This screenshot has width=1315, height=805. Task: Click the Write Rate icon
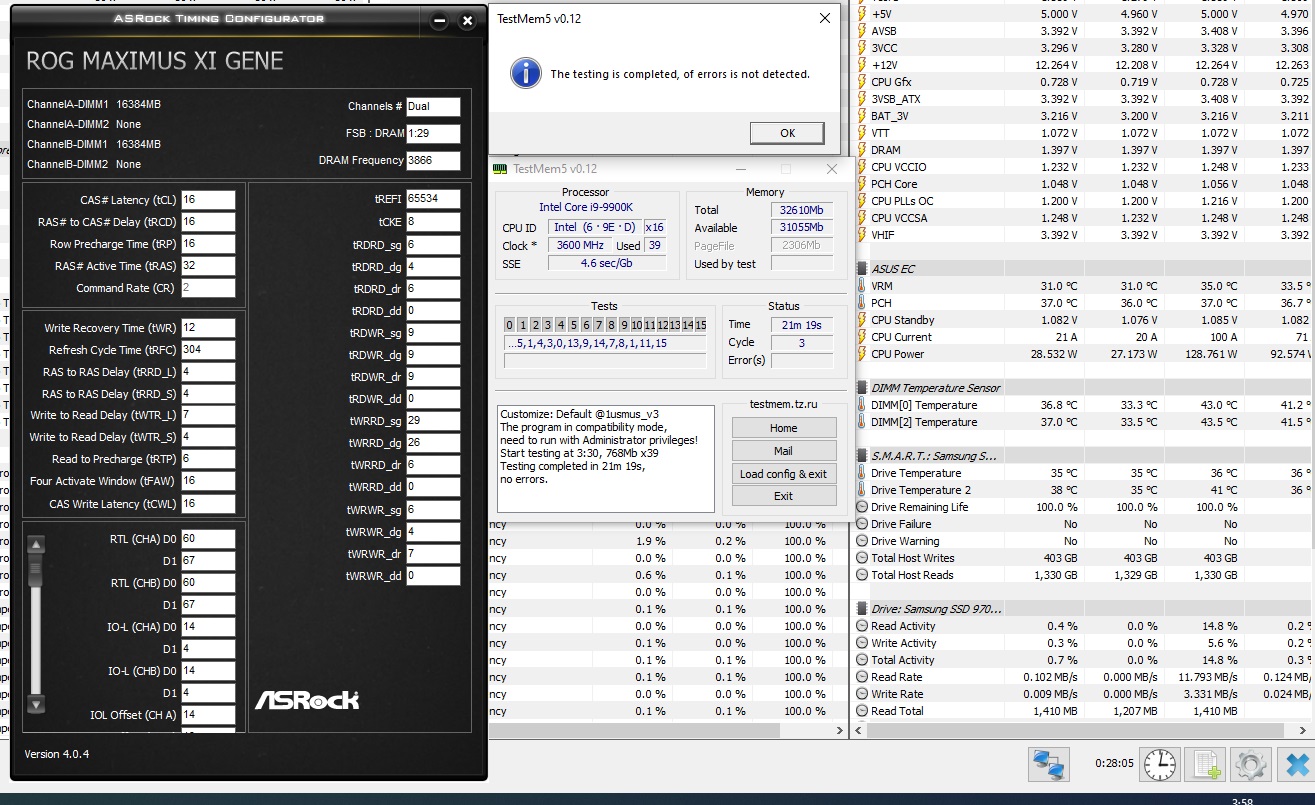coord(862,694)
